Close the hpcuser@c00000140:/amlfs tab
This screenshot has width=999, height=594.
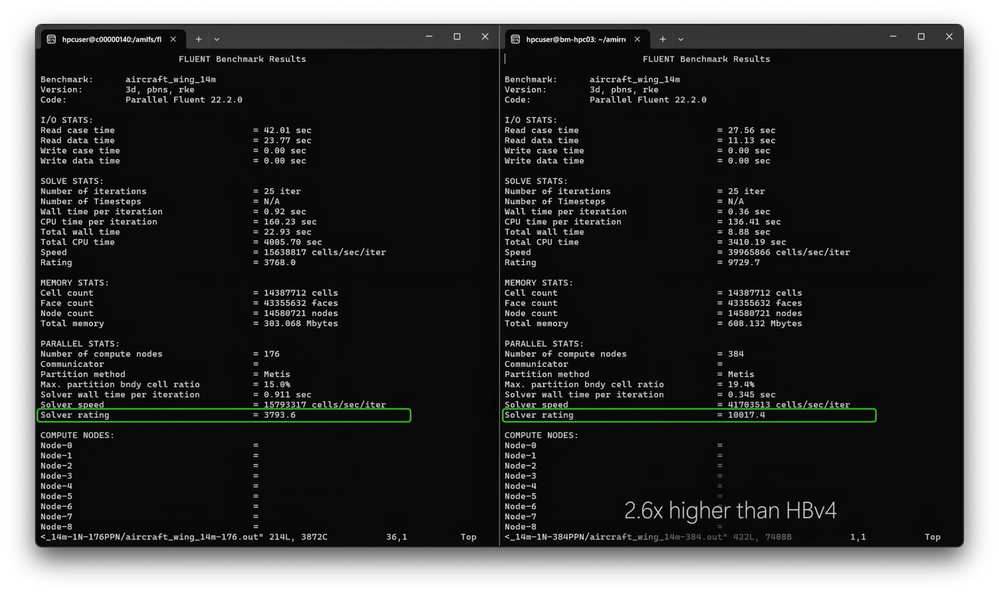coord(173,39)
